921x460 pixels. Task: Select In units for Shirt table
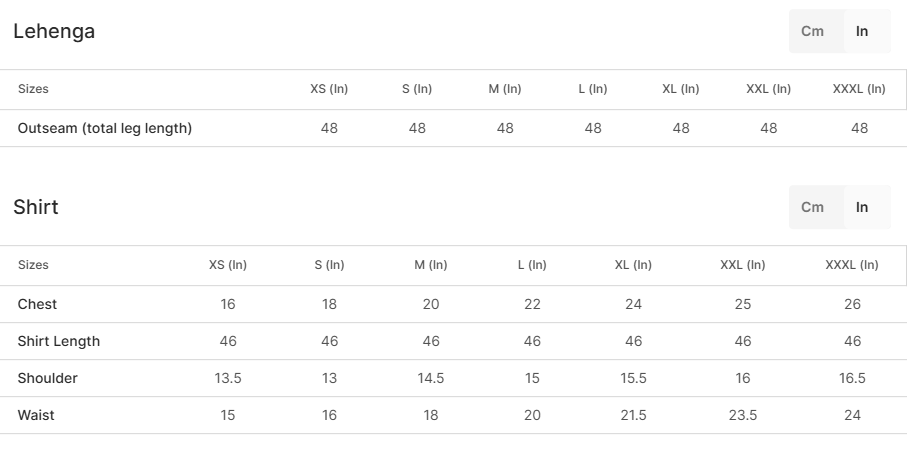862,207
